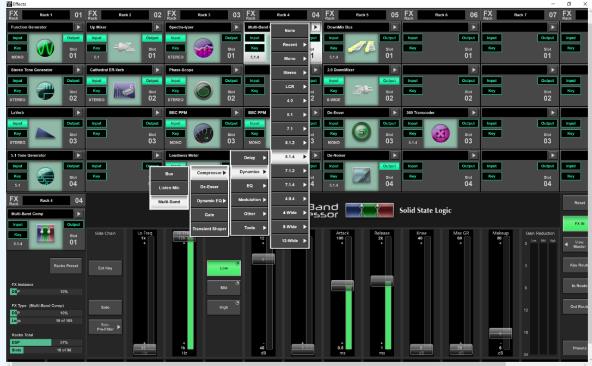
Task: Click the Ext Key side chain button
Action: pos(105,268)
